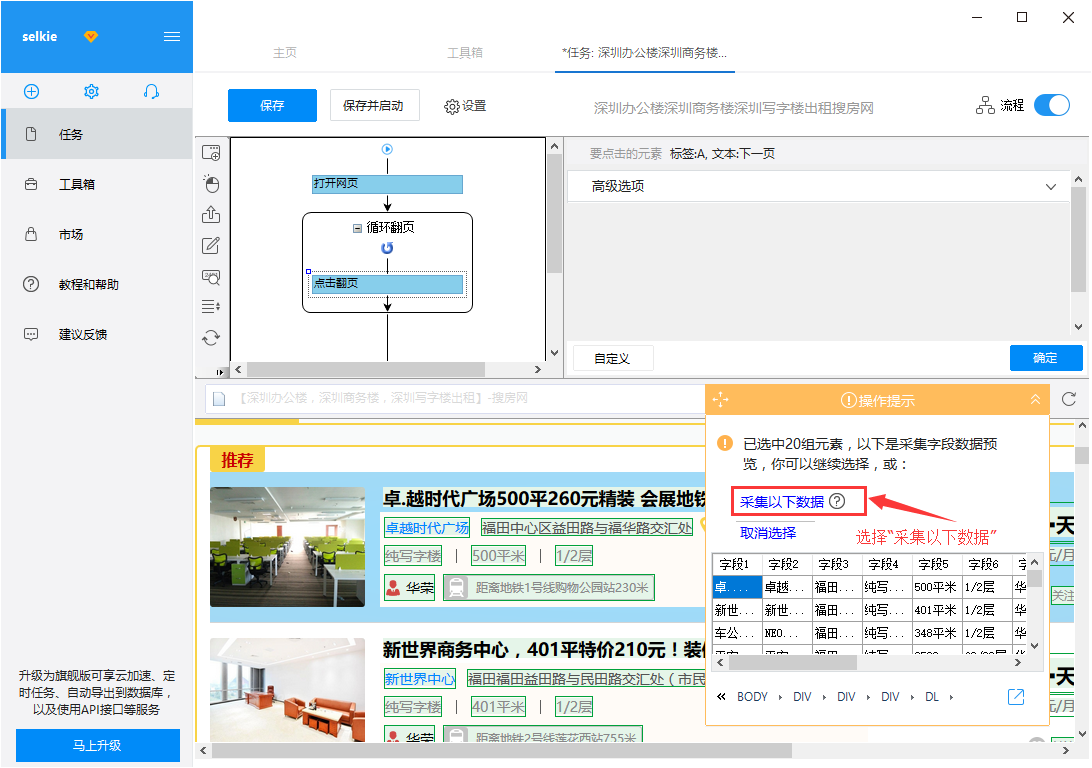Click BODY in the breadcrumb path
This screenshot has height=768, width=1092.
[x=752, y=697]
